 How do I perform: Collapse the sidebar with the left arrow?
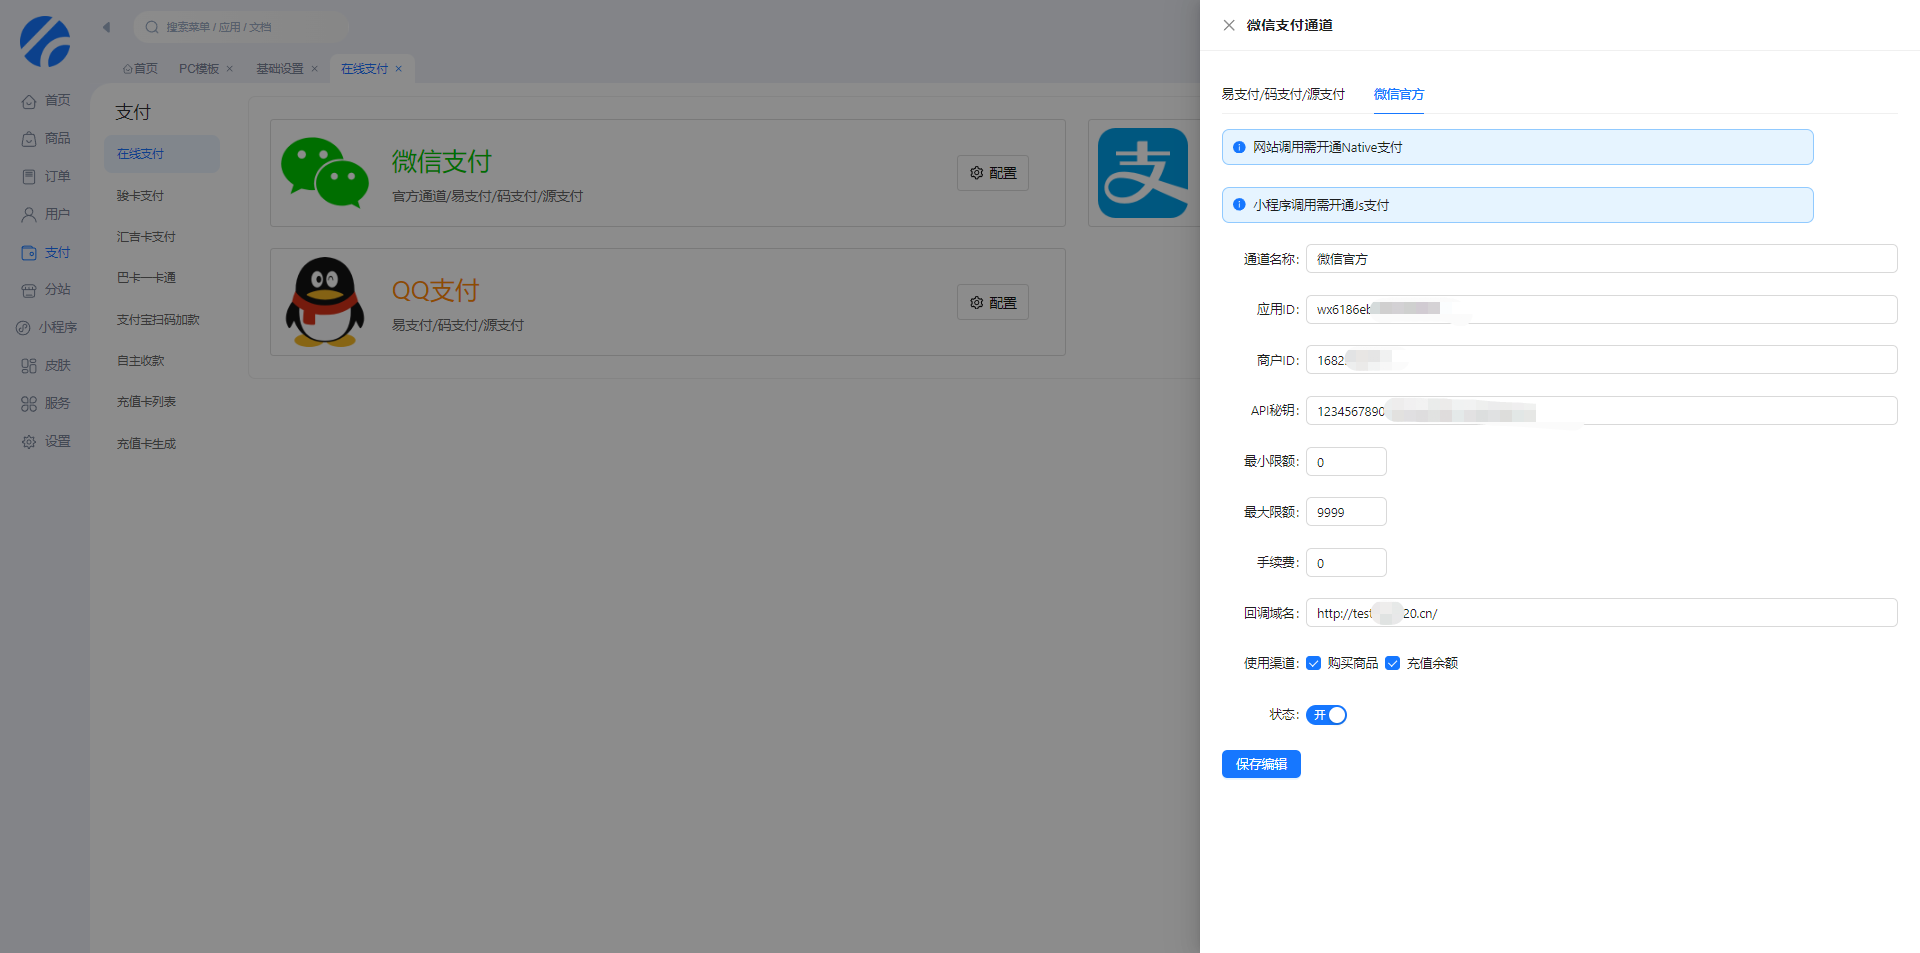click(106, 27)
